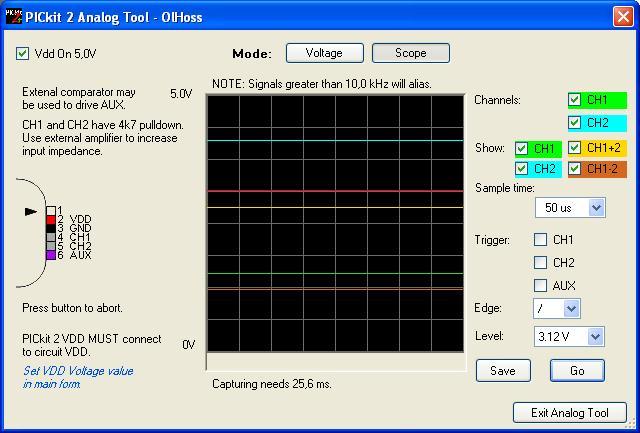Toggle the CH1+2 sum trace checkbox
The height and width of the screenshot is (433, 640).
click(x=575, y=148)
